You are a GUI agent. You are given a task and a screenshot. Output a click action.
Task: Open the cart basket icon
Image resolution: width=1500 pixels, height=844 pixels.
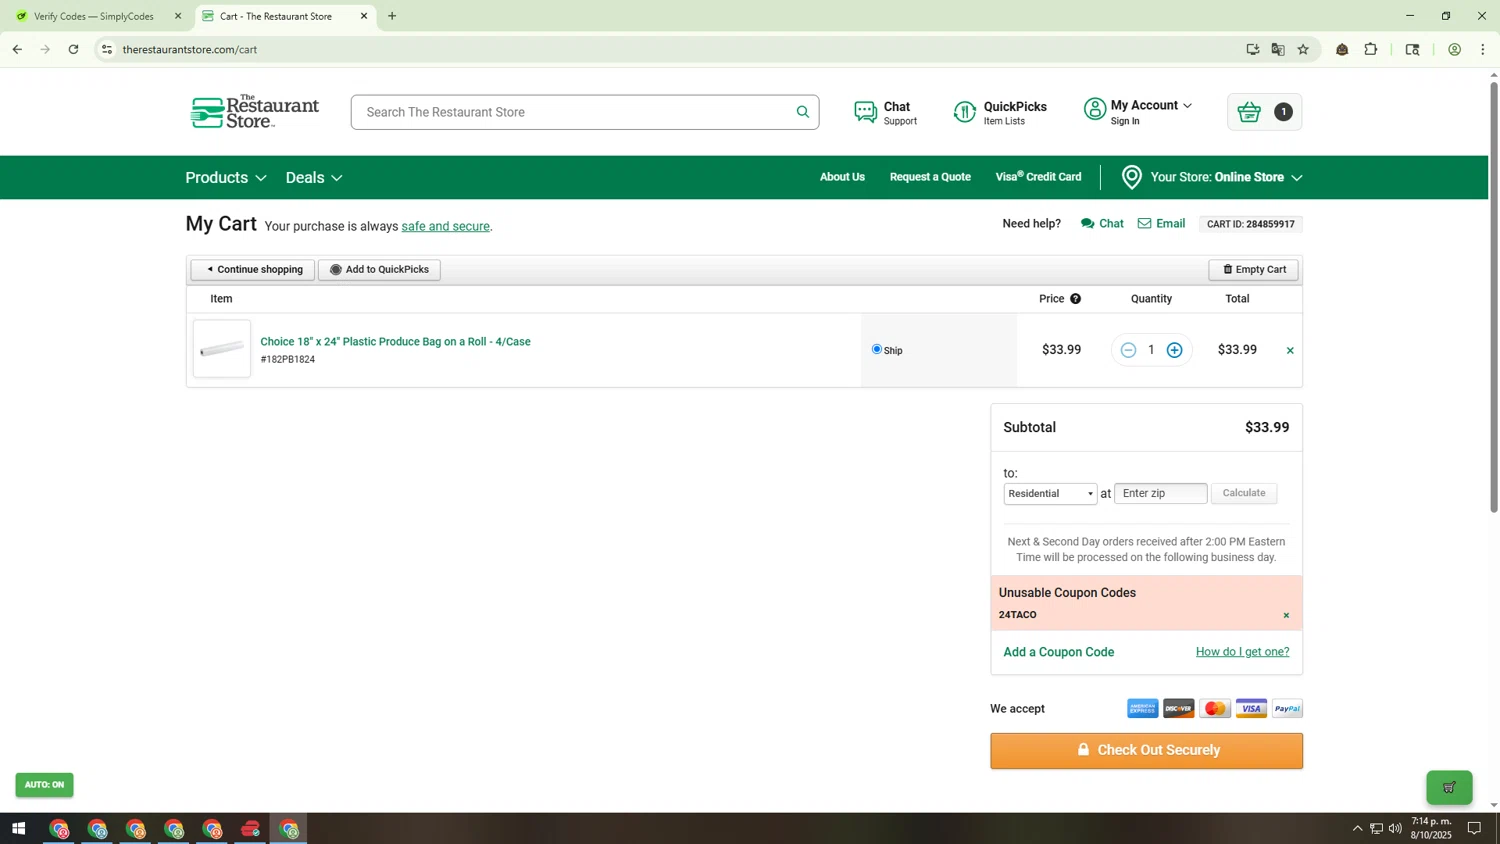click(1249, 112)
